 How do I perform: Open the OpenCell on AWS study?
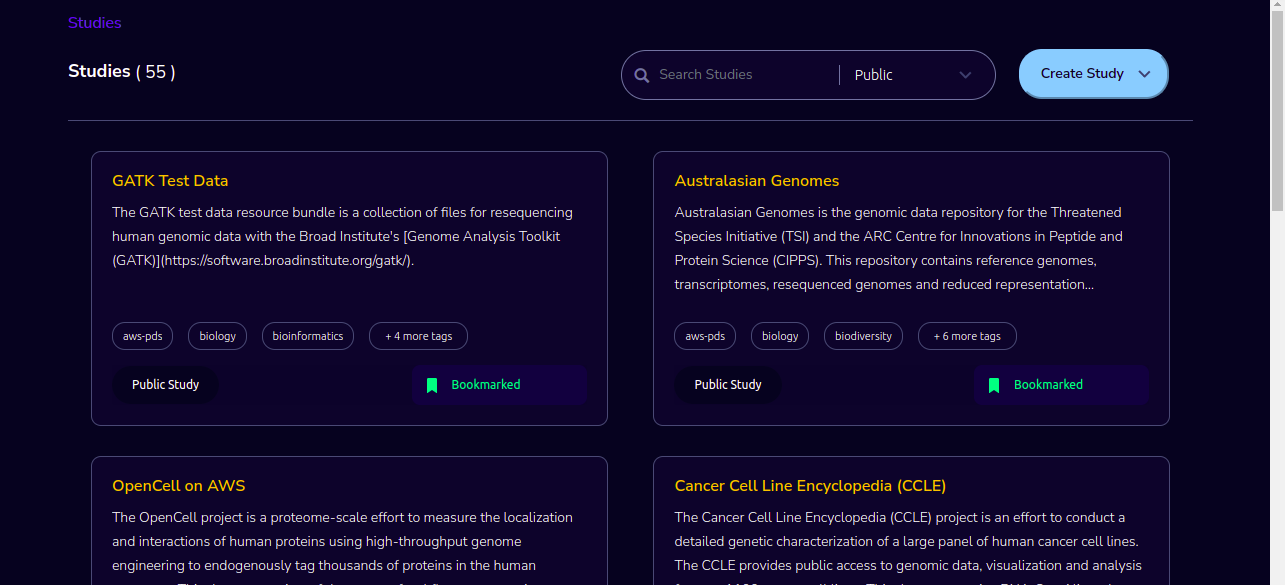coord(179,486)
